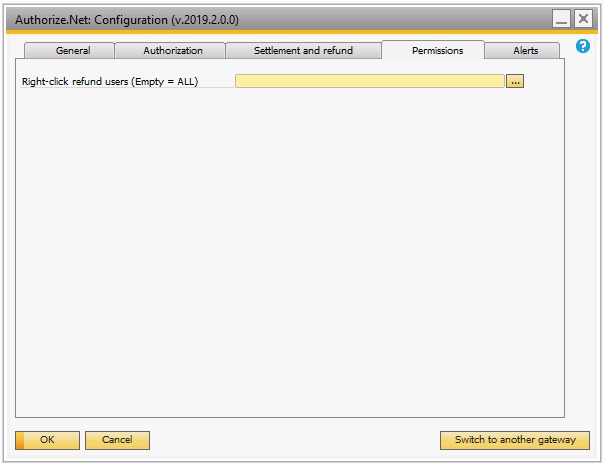
Task: Click Switch to another gateway
Action: coord(515,440)
